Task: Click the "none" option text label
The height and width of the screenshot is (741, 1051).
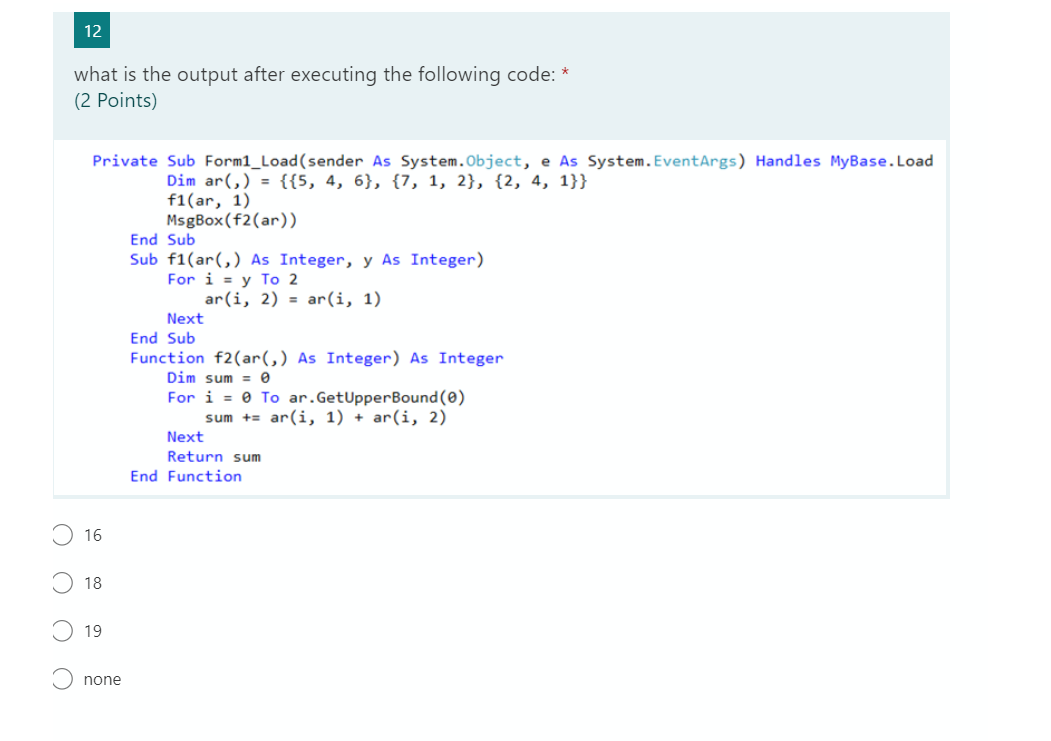Action: tap(102, 679)
